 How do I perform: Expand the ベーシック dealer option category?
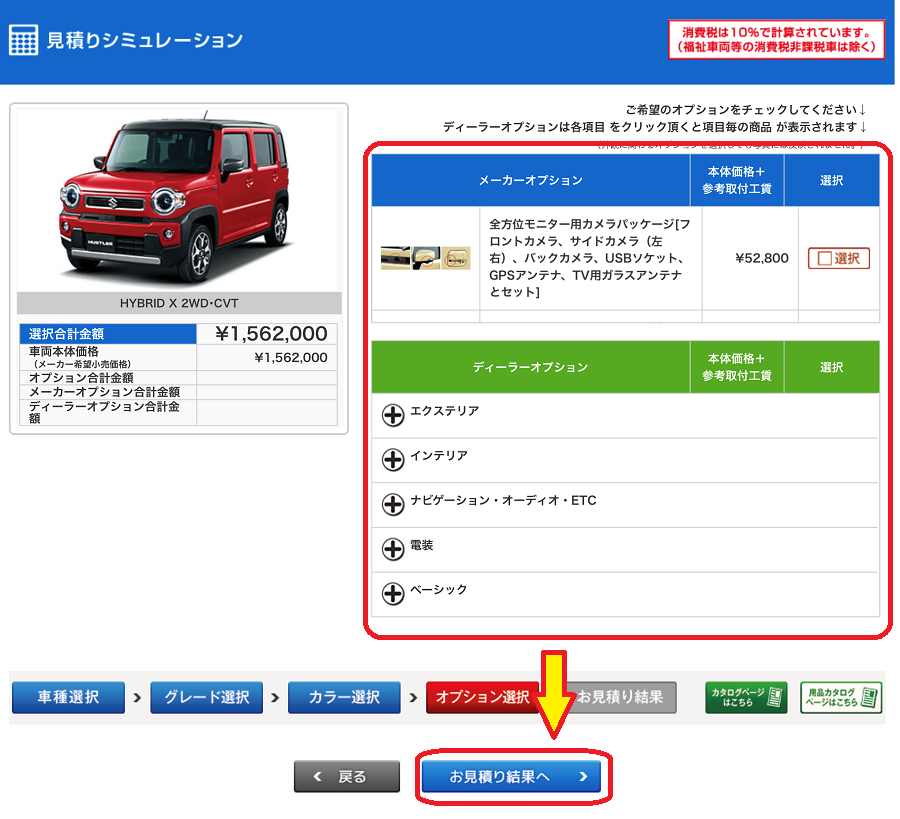click(393, 594)
